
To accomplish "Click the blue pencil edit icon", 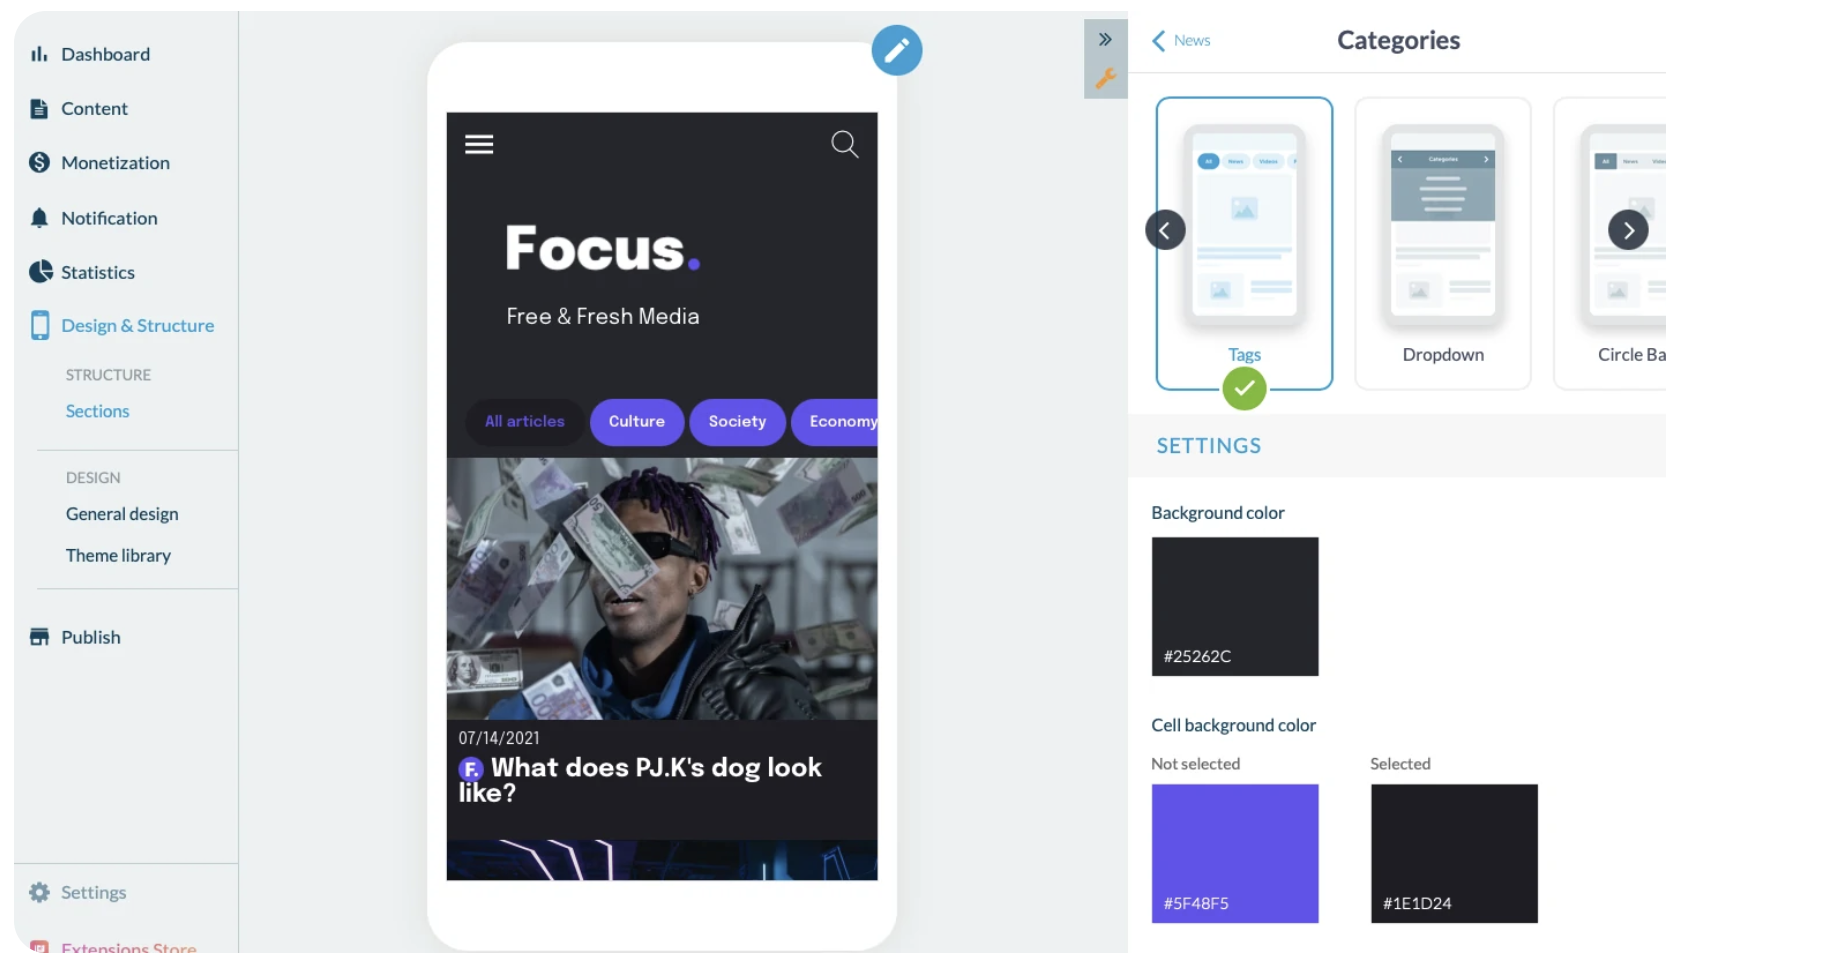I will coord(896,50).
